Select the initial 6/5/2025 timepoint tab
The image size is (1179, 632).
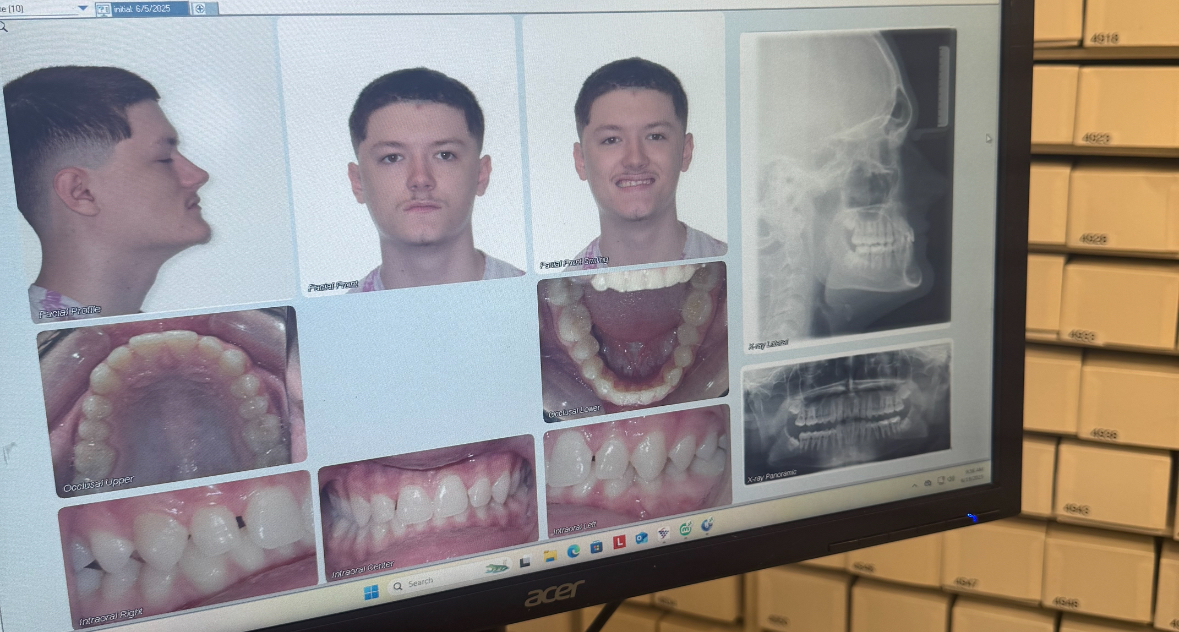(141, 9)
